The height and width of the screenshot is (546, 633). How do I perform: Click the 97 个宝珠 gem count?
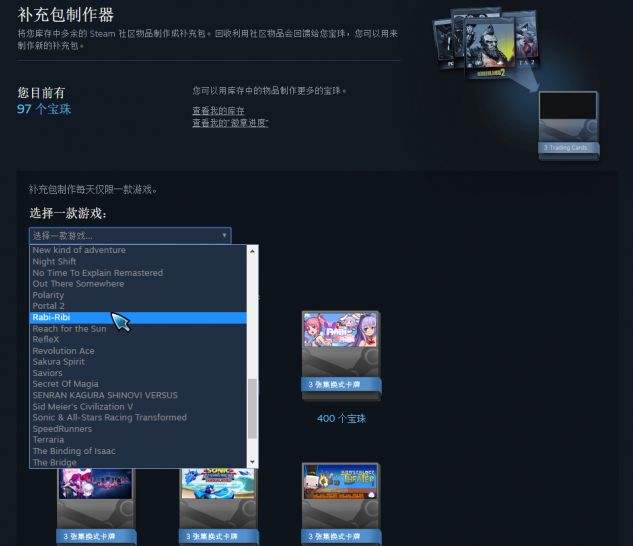pyautogui.click(x=44, y=109)
